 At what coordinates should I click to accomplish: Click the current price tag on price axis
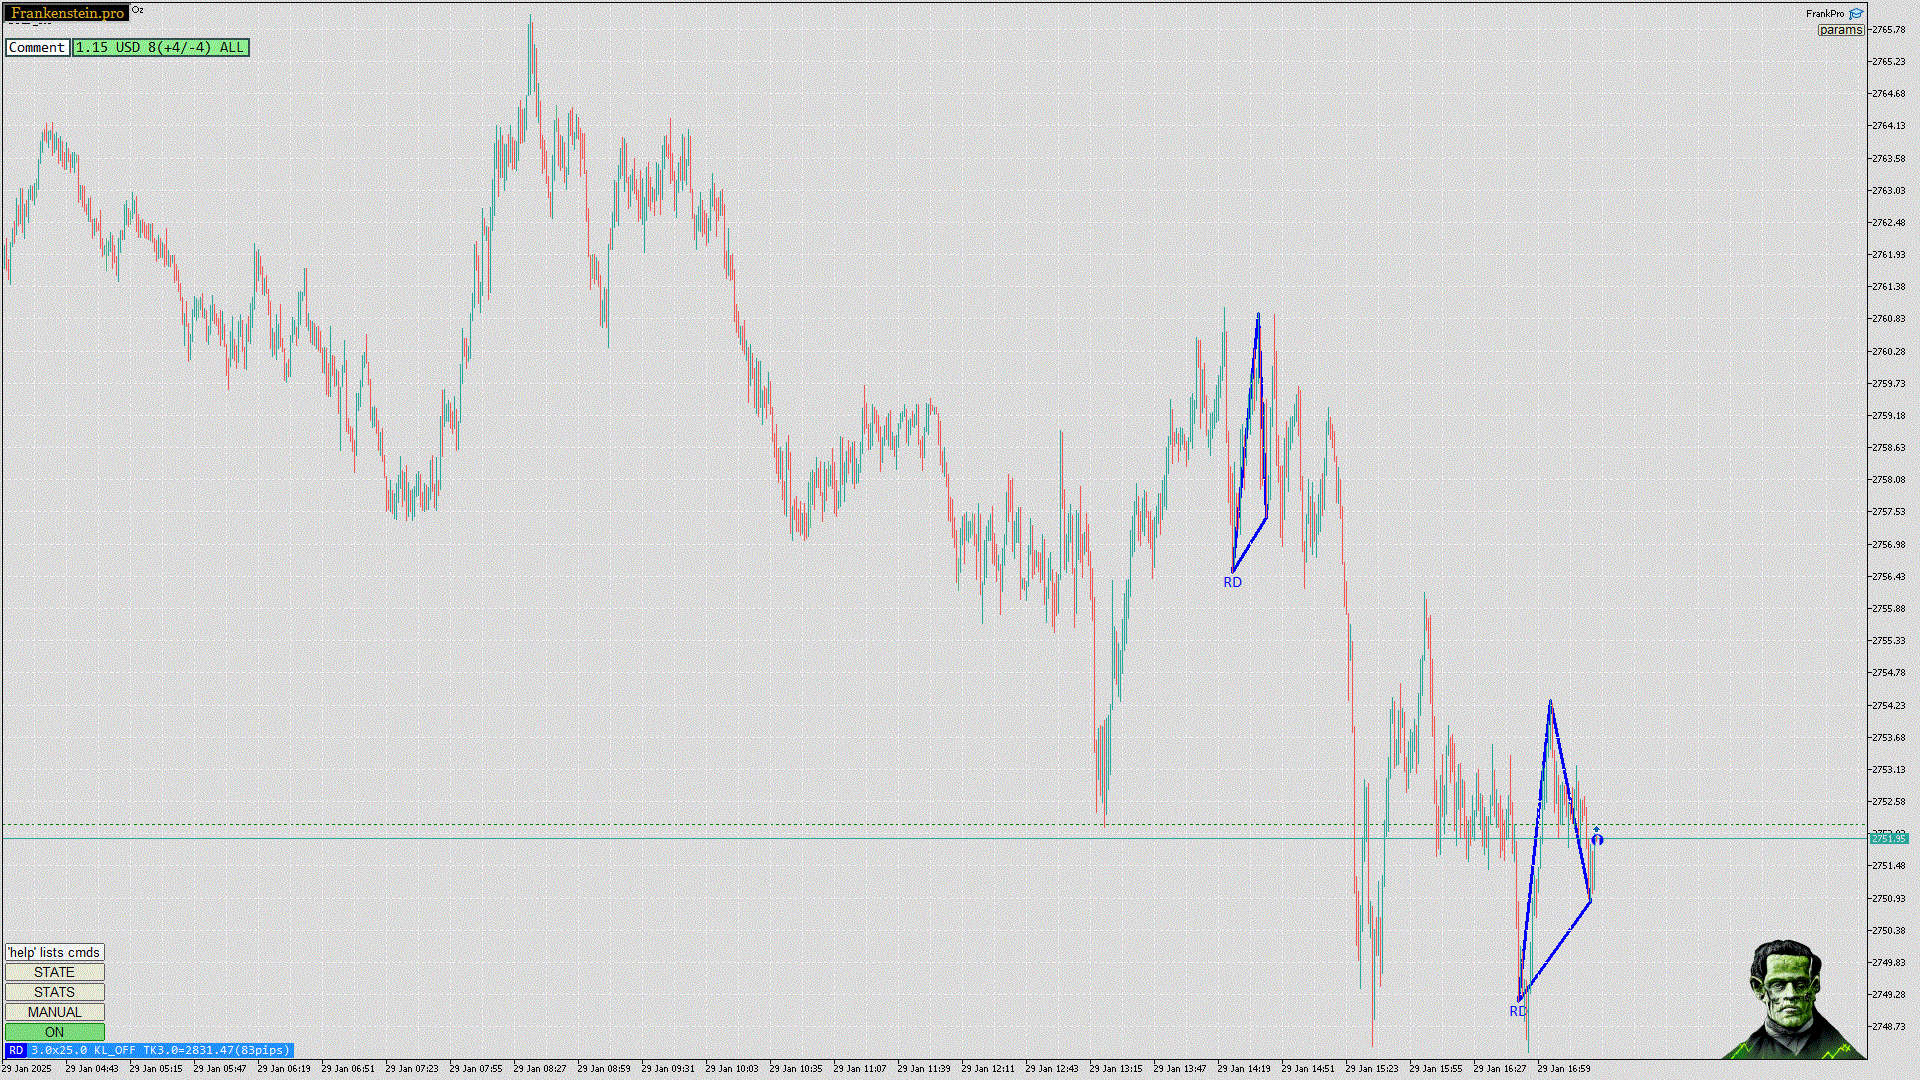[1888, 838]
